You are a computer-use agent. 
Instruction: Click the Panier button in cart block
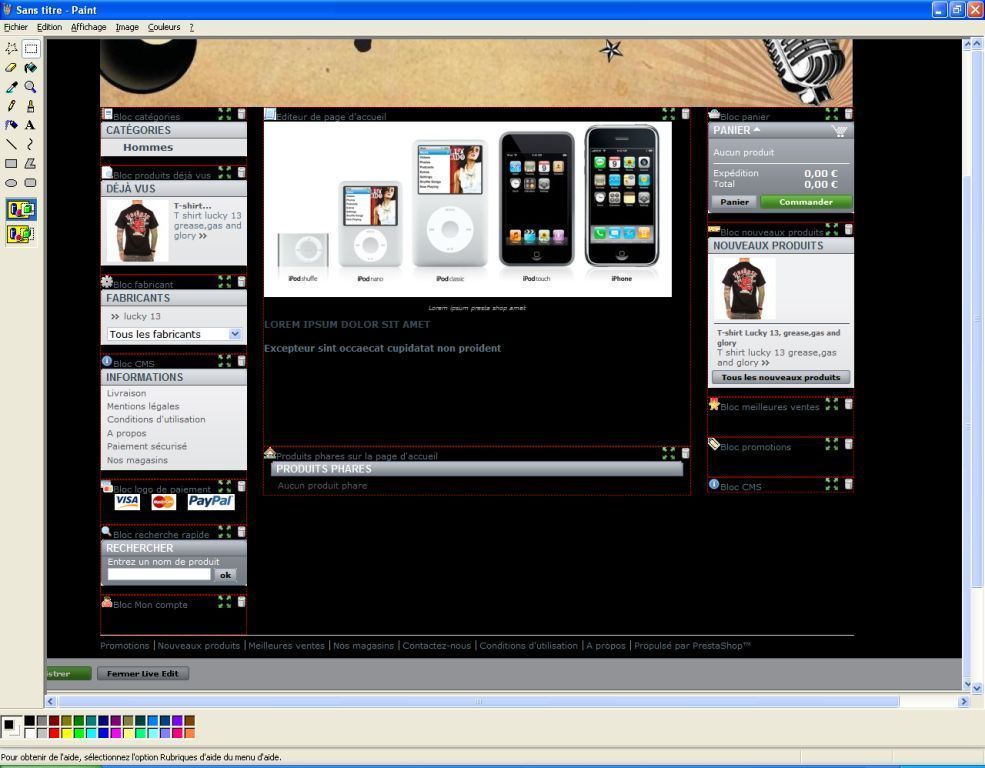pos(734,202)
